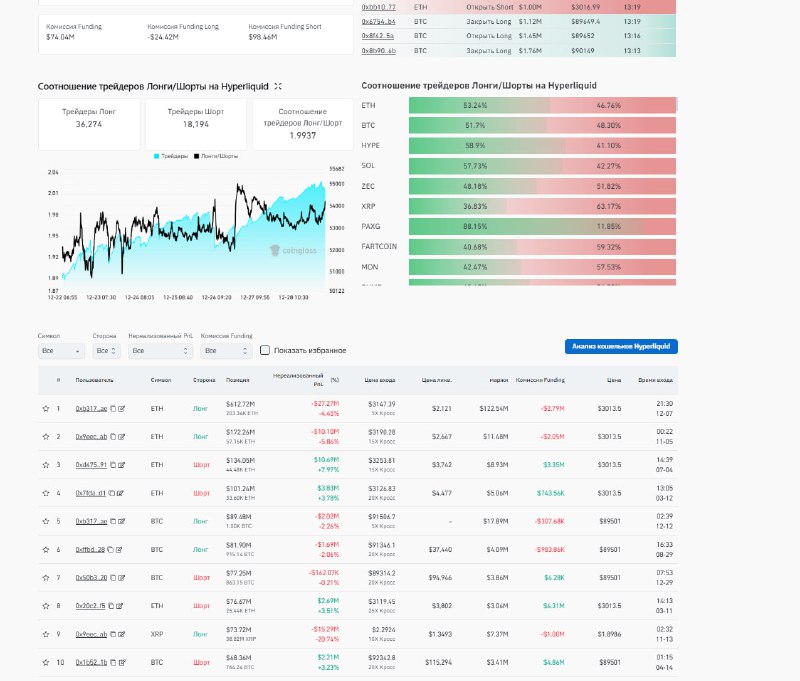Copy address 0x20c2..f5 in row 8
Viewport: 800px width, 681px height.
pyautogui.click(x=111, y=606)
